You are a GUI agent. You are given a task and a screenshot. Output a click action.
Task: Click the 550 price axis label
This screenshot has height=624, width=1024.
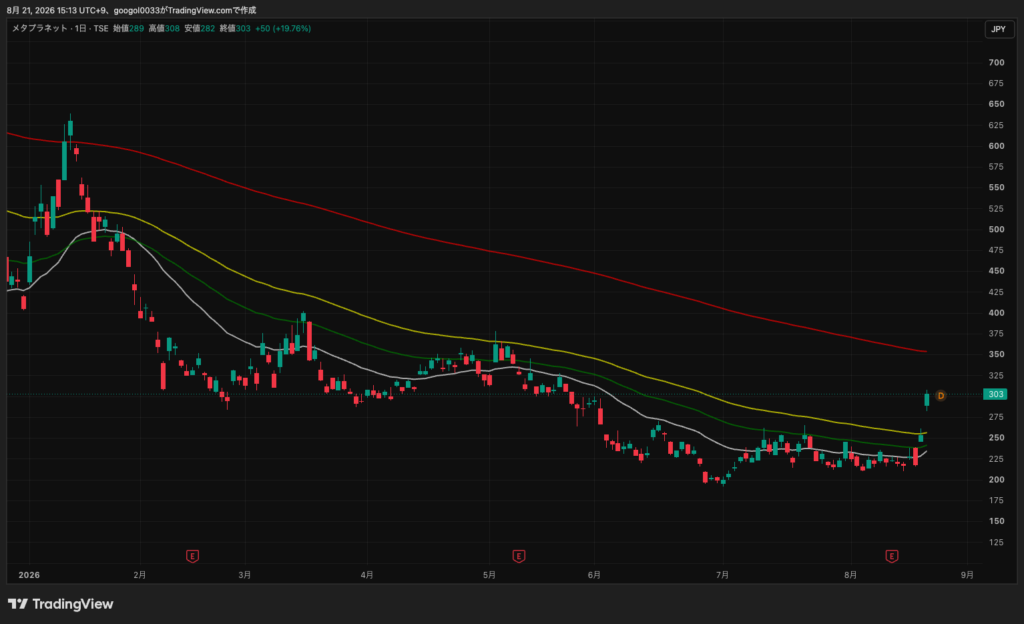tap(997, 187)
